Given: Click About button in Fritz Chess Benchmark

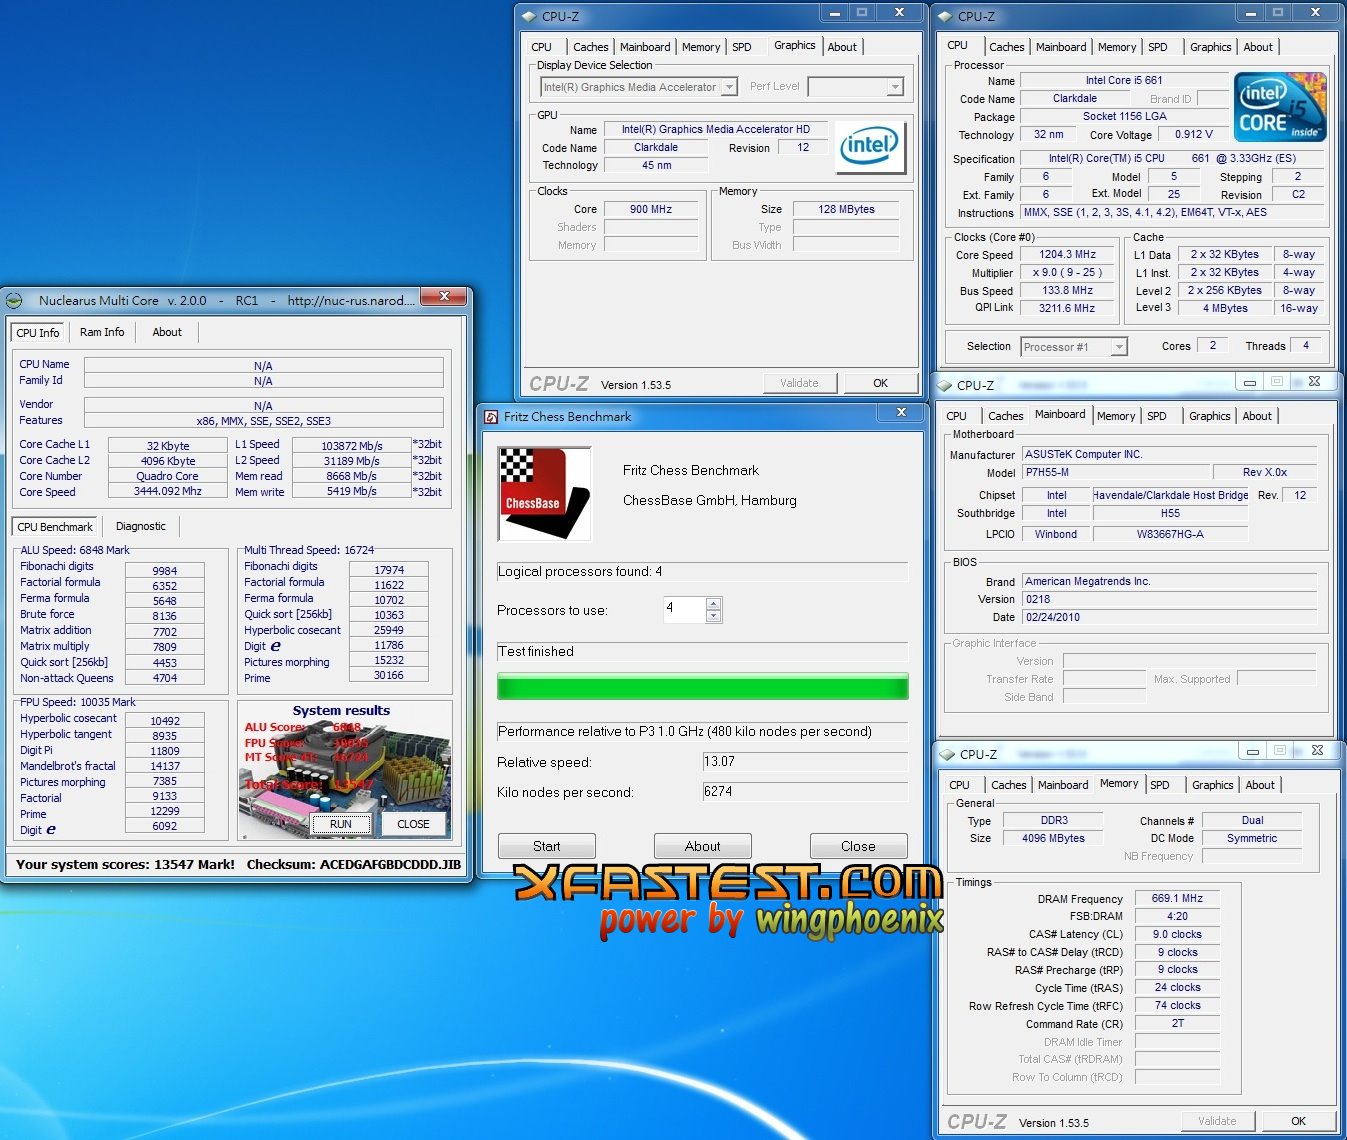Looking at the screenshot, I should coord(702,846).
